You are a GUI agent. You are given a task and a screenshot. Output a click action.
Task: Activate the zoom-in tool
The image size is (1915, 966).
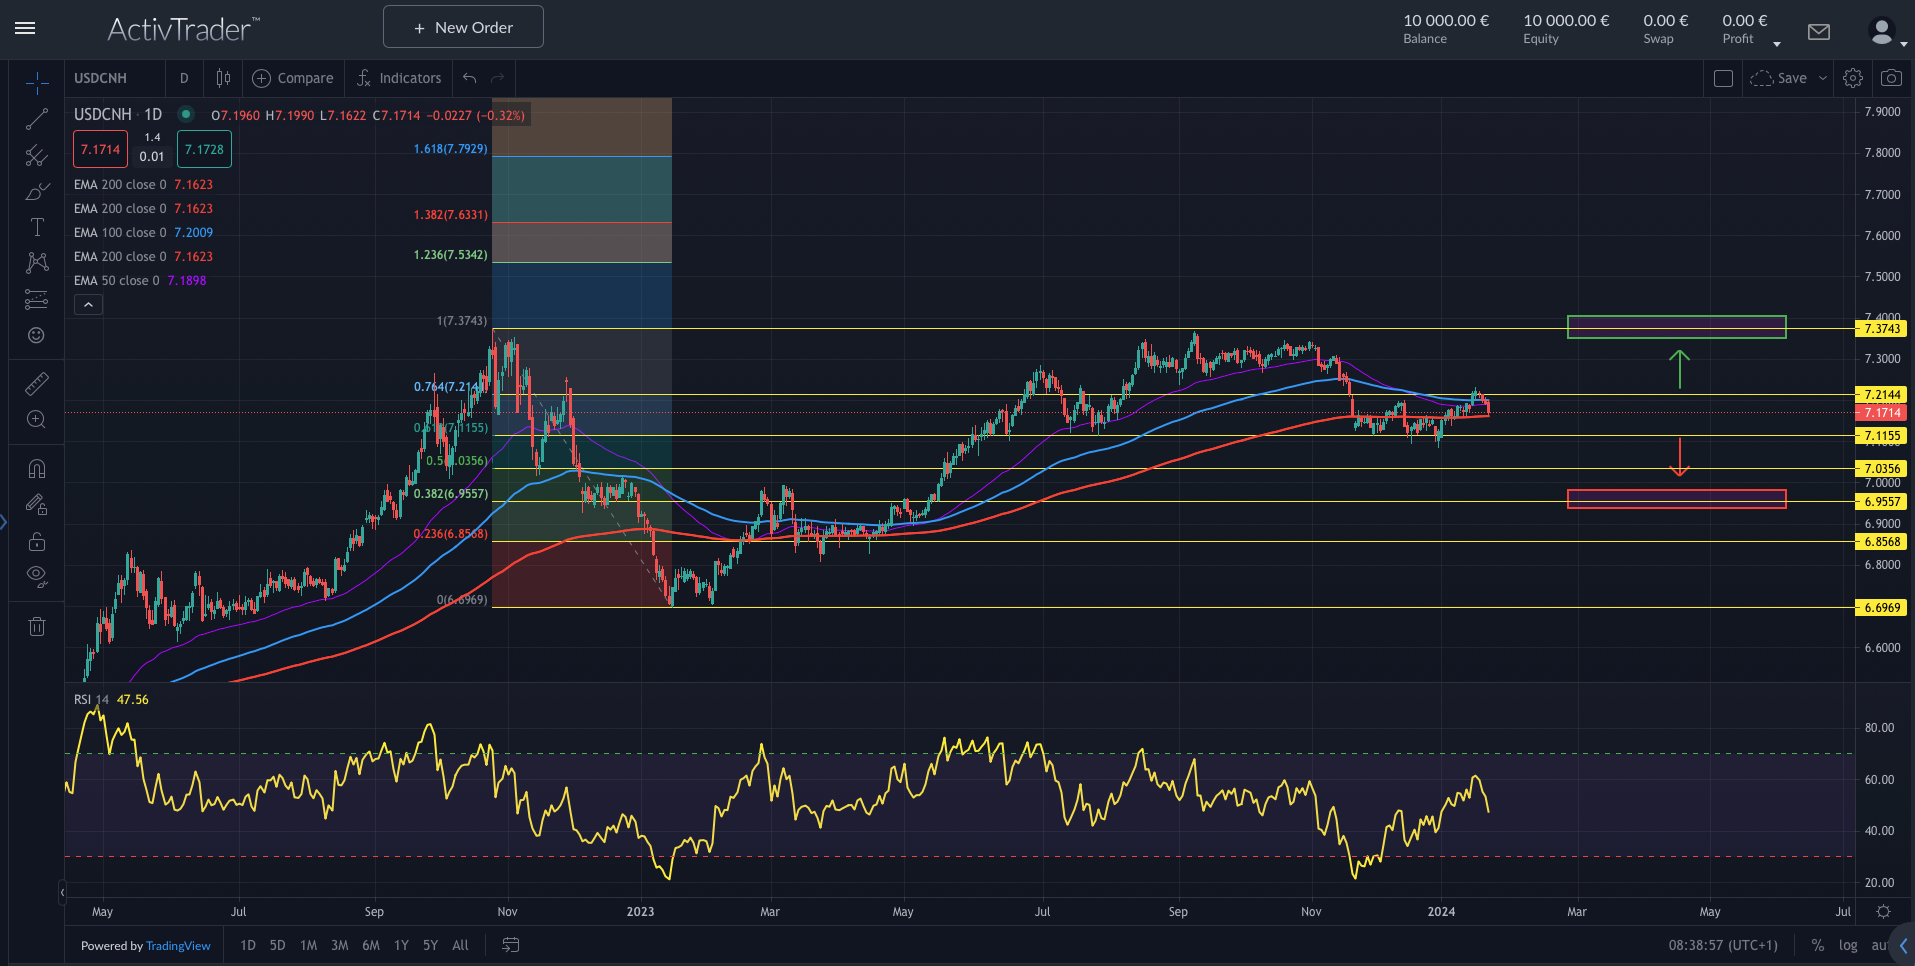pos(36,419)
